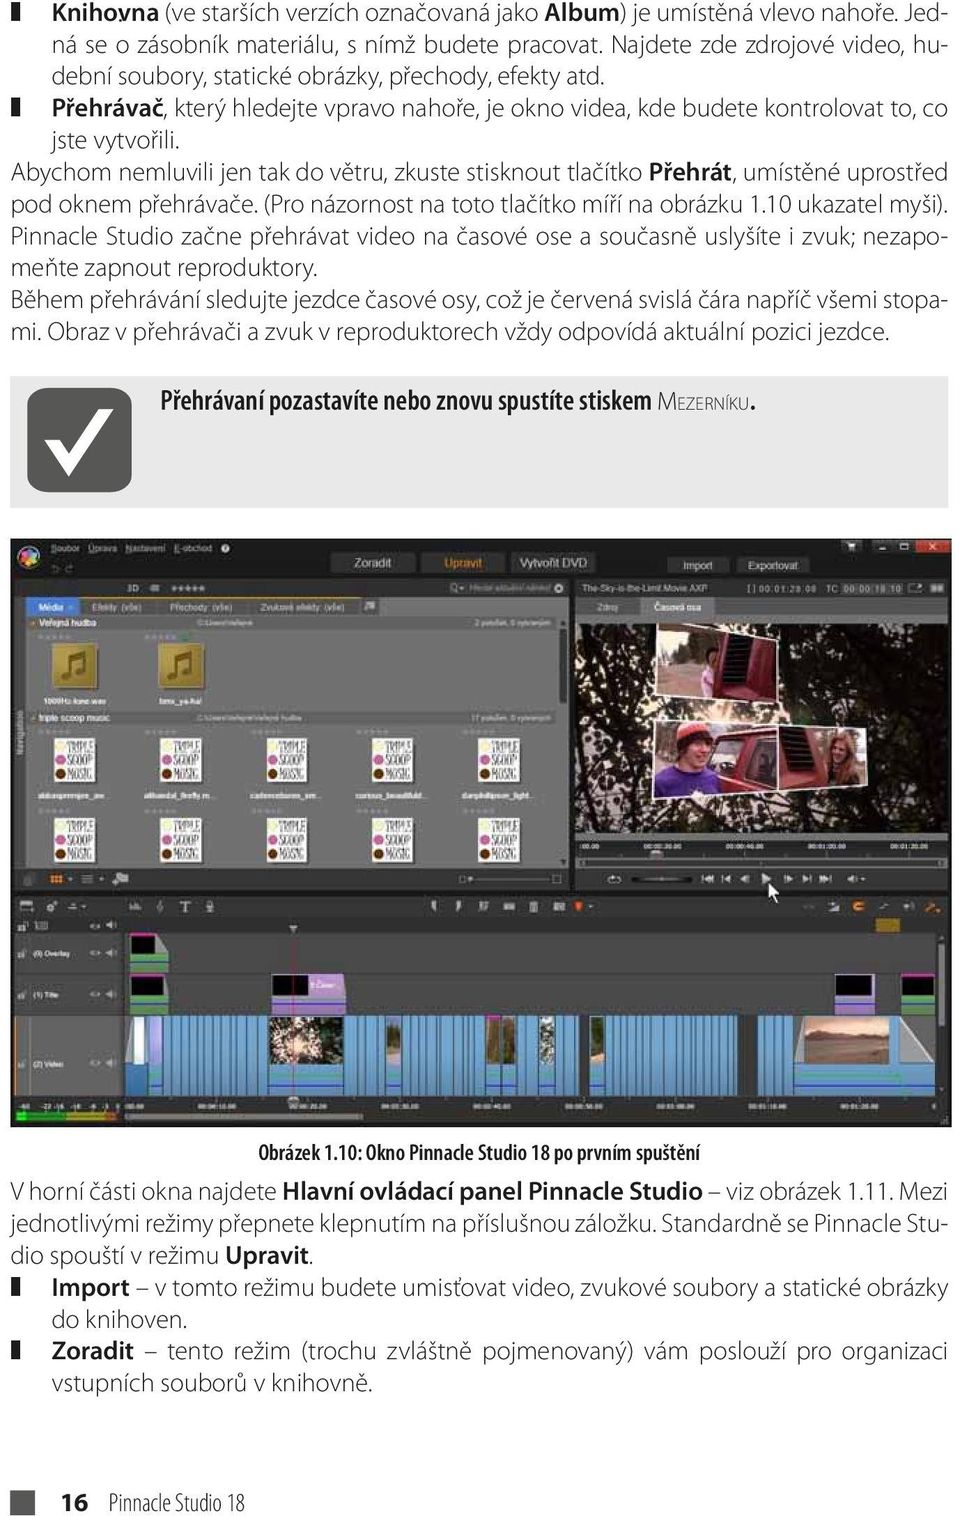Image resolution: width=960 pixels, height=1516 pixels.
Task: Open the E-obchod menu
Action: [x=193, y=548]
